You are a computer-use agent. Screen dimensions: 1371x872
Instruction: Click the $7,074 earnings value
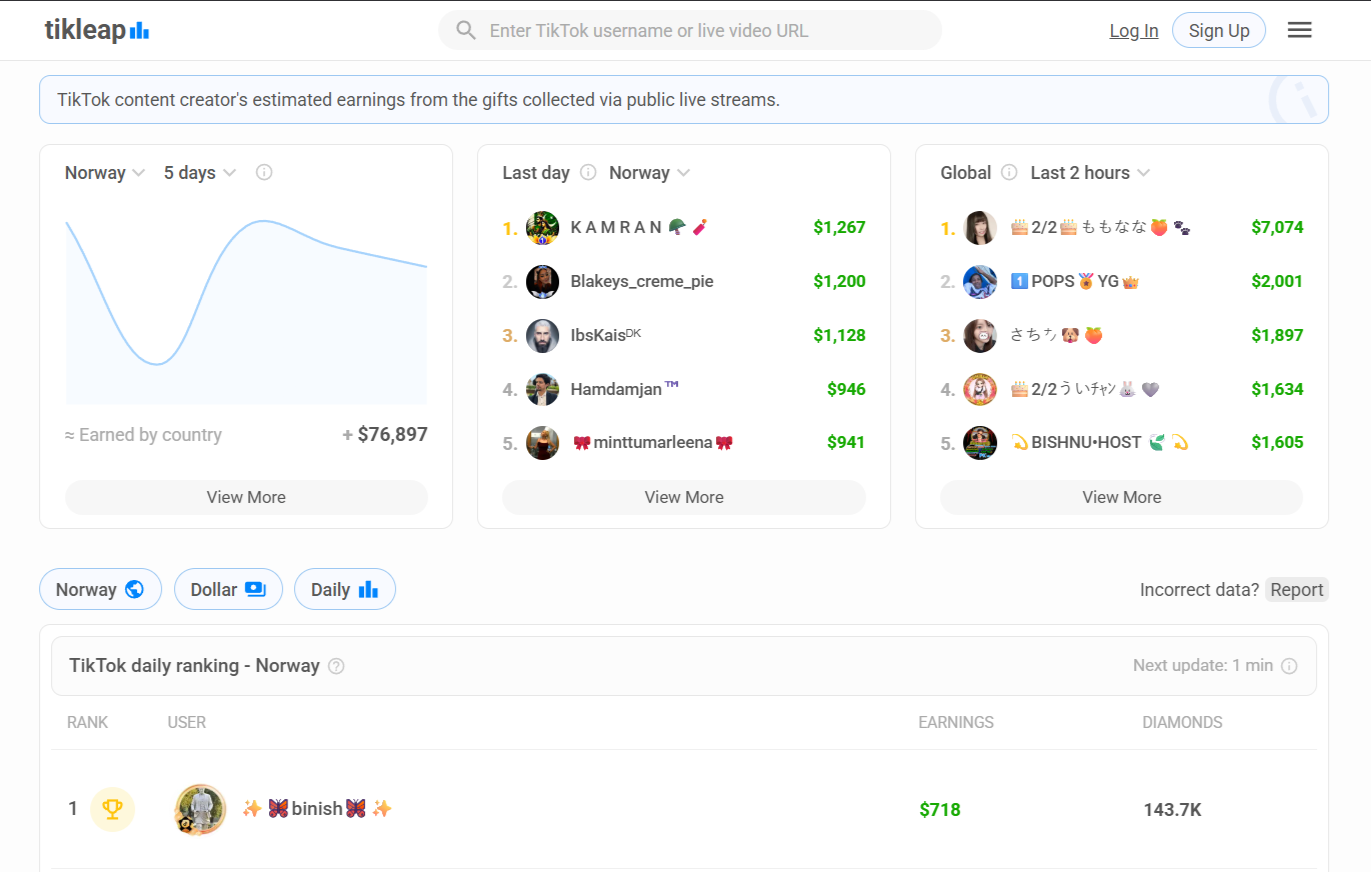1277,227
